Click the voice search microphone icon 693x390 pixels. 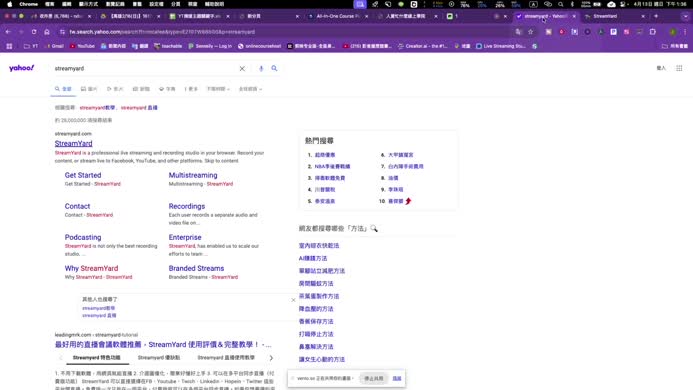tap(261, 69)
